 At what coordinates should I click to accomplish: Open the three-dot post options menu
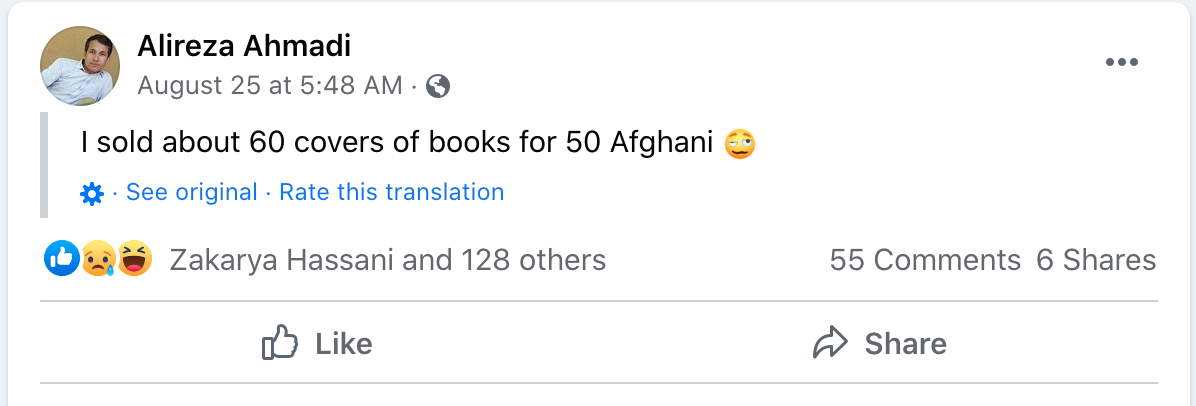[x=1122, y=63]
